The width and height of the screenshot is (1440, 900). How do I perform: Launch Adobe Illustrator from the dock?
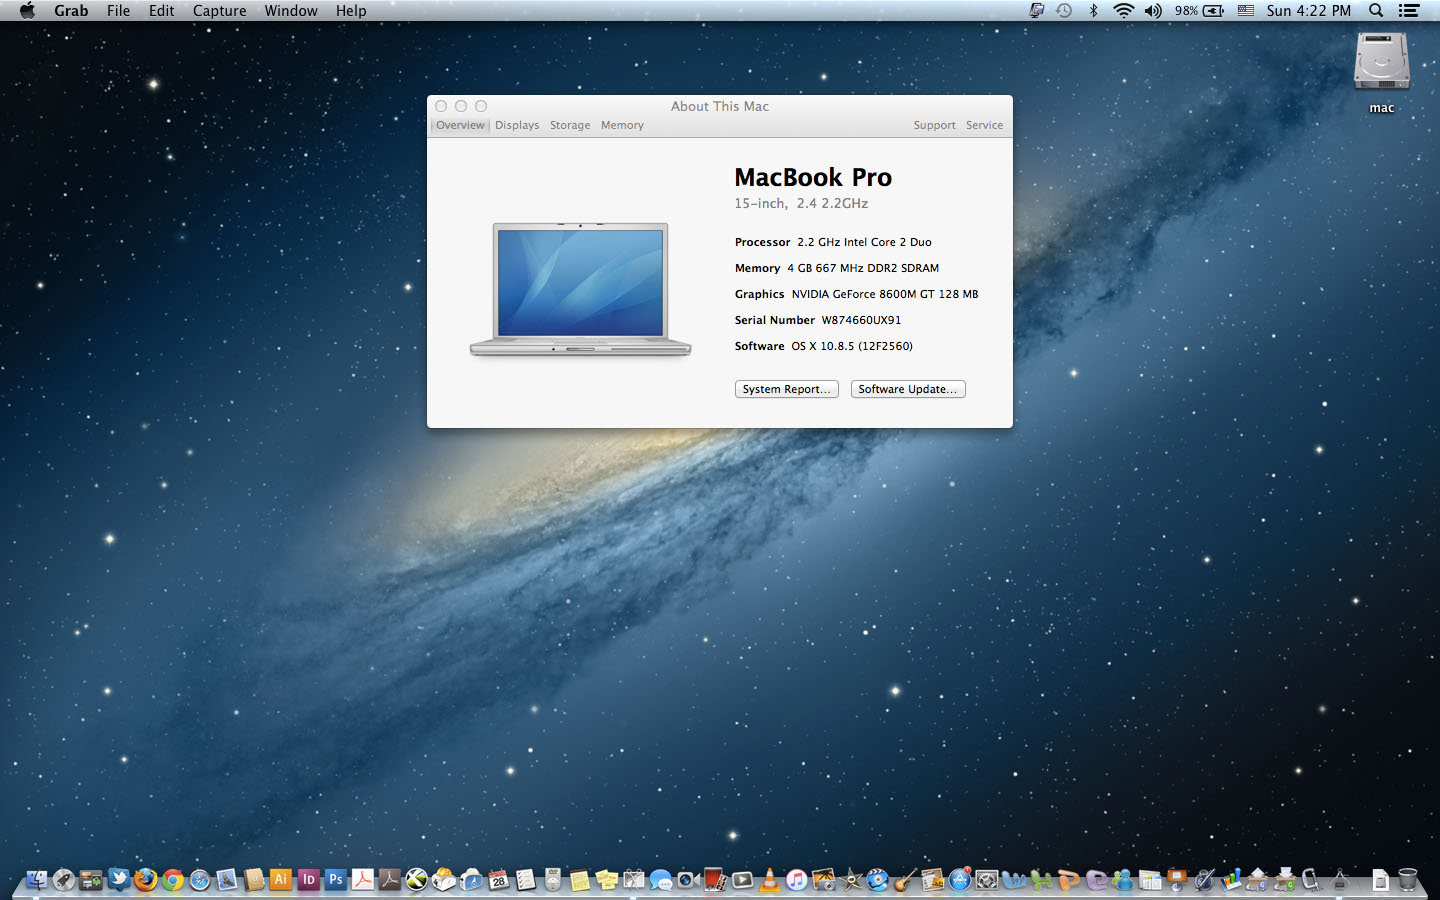point(281,879)
